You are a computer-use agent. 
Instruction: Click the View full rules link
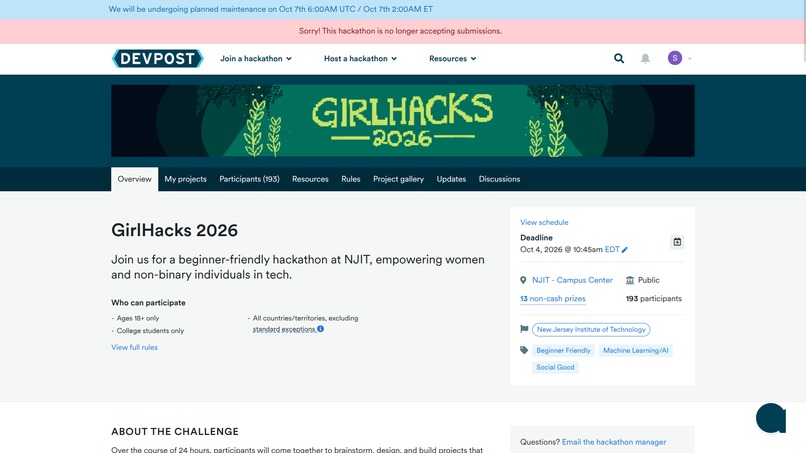click(x=134, y=348)
